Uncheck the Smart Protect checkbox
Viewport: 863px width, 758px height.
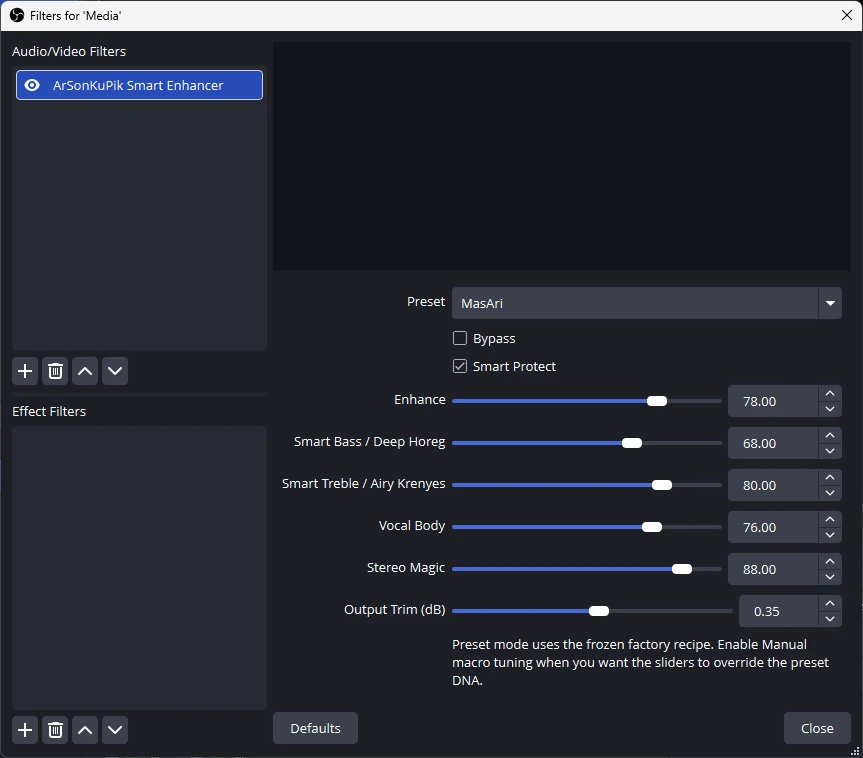coord(460,366)
